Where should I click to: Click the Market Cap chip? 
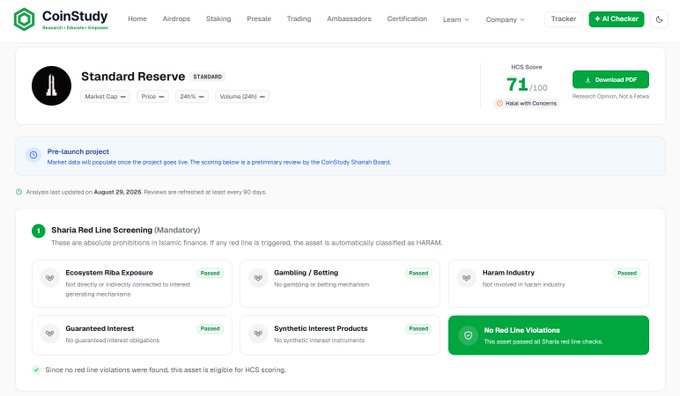pos(105,96)
